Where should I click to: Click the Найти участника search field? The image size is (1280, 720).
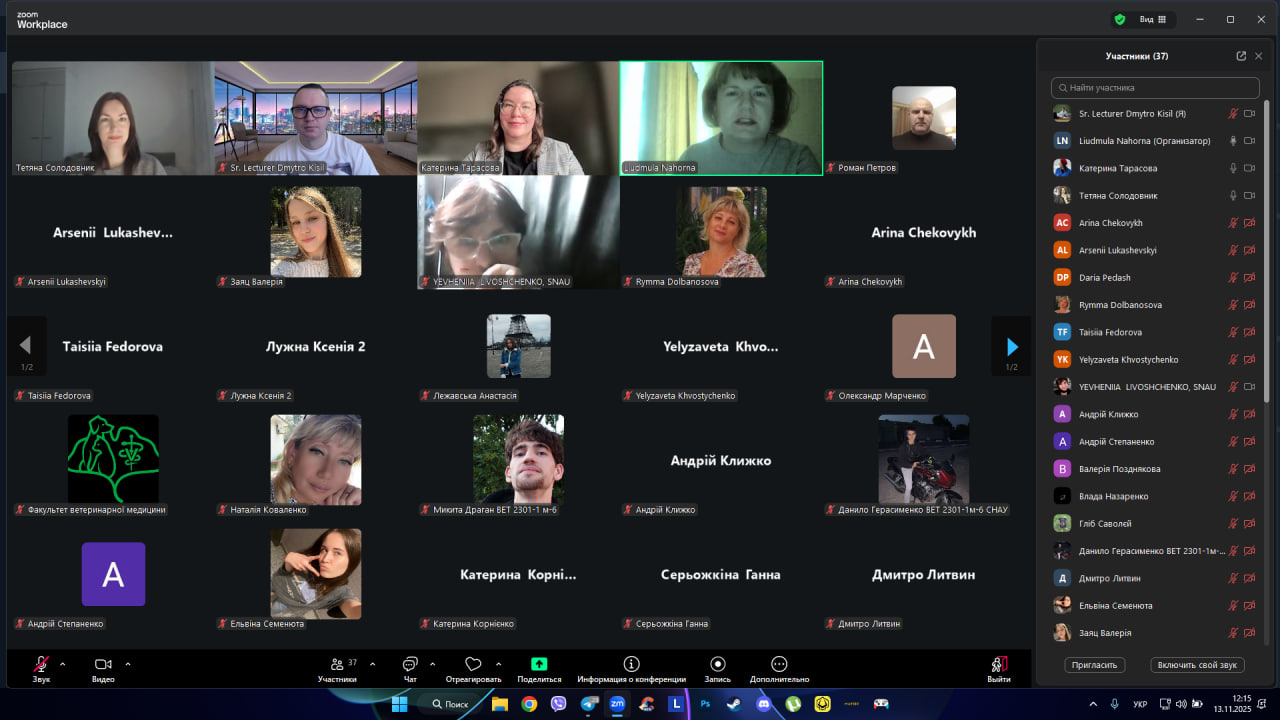click(x=1155, y=88)
